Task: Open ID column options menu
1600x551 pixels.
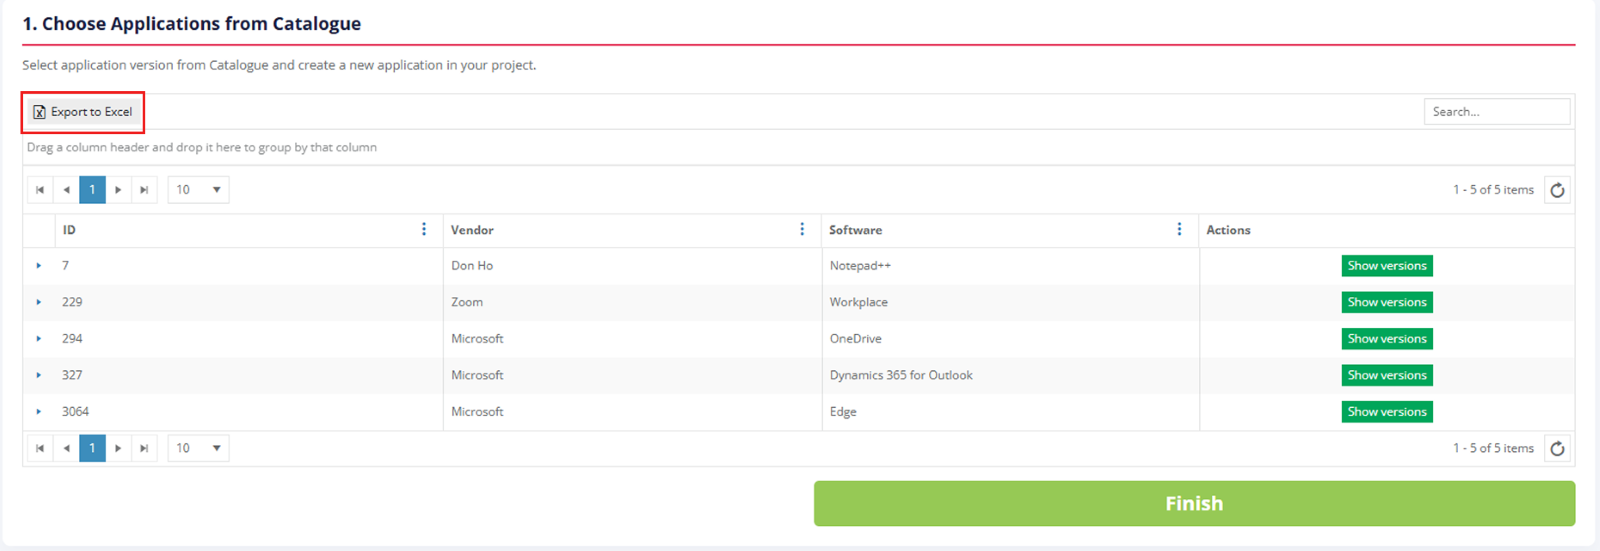Action: click(424, 230)
